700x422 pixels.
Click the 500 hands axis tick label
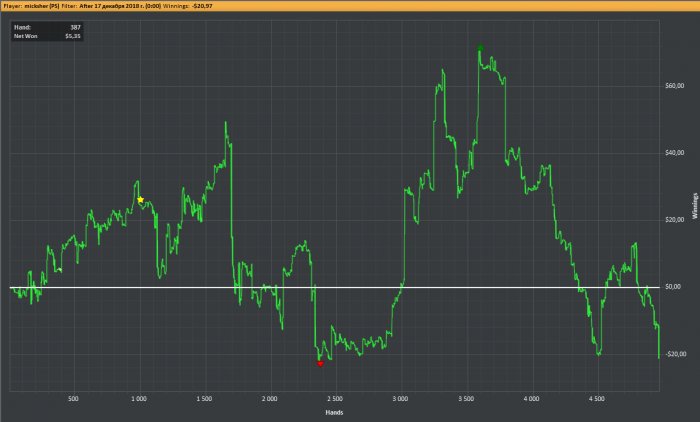coord(73,399)
